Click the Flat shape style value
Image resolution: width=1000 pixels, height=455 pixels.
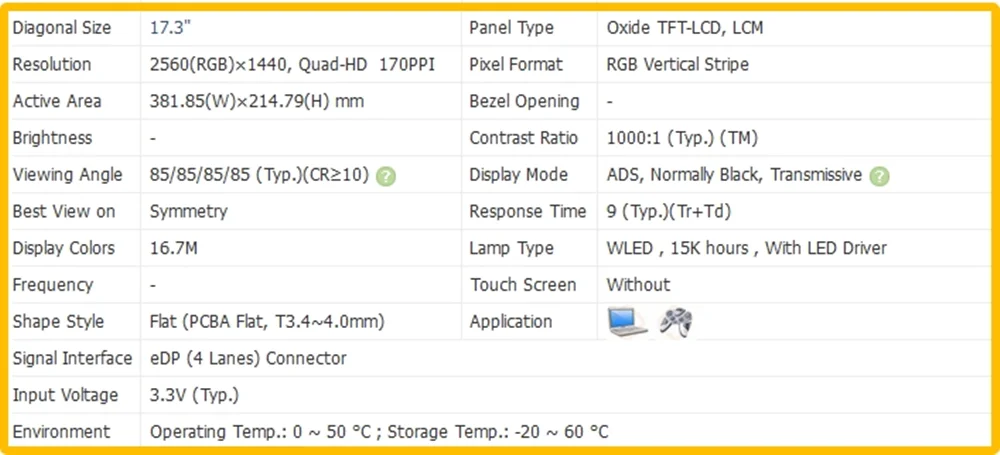[267, 322]
